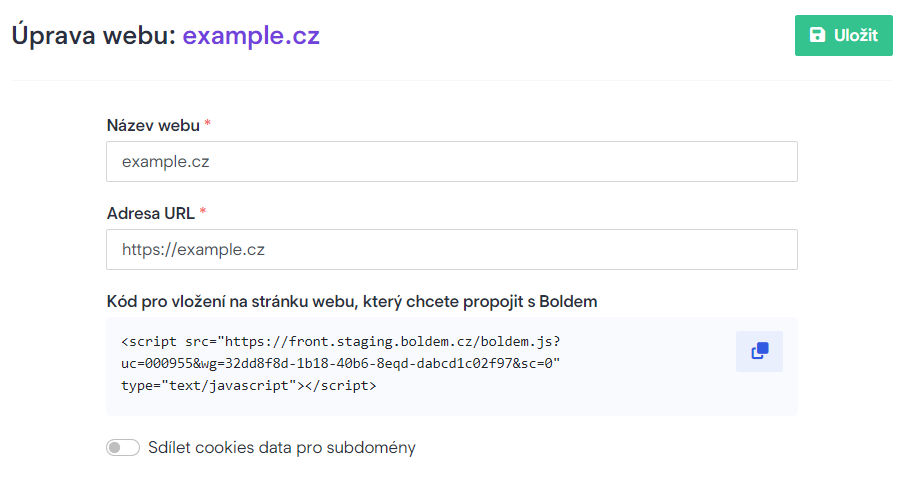
Task: Copy the Boldem embed code to clipboard
Action: click(x=759, y=351)
